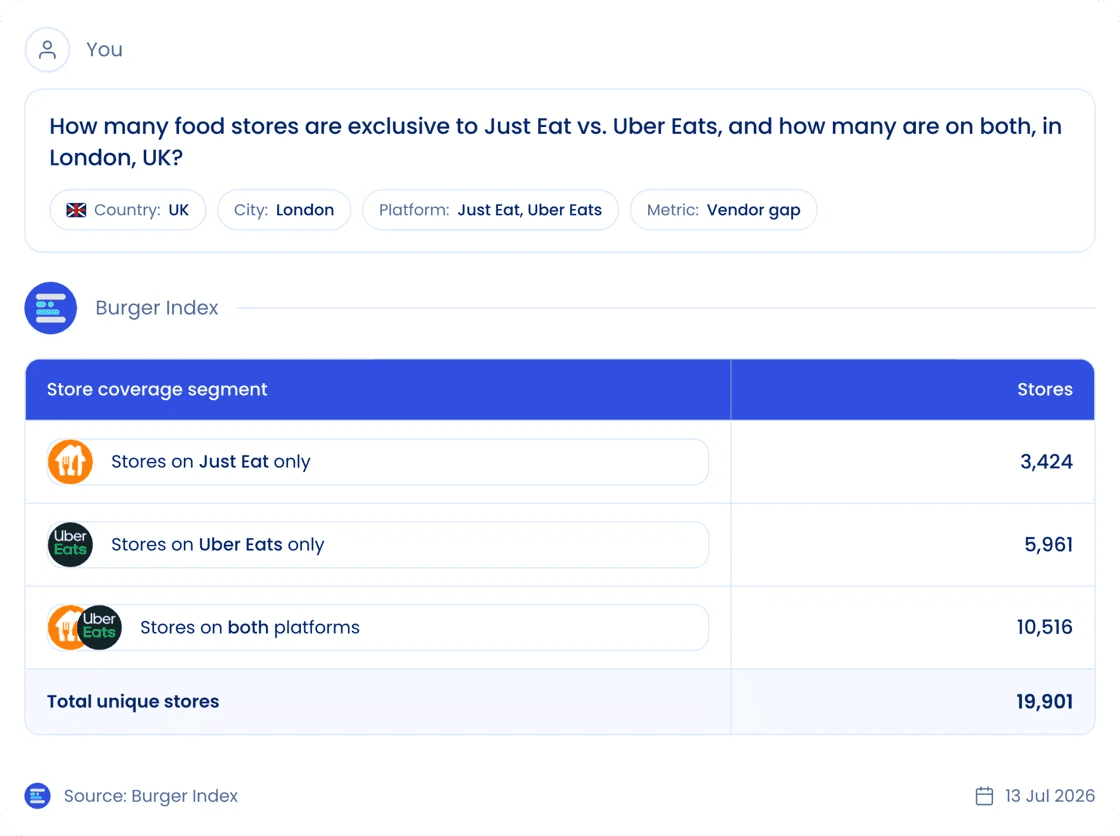Click the 10,516 stores value
Image resolution: width=1120 pixels, height=836 pixels.
point(1045,627)
